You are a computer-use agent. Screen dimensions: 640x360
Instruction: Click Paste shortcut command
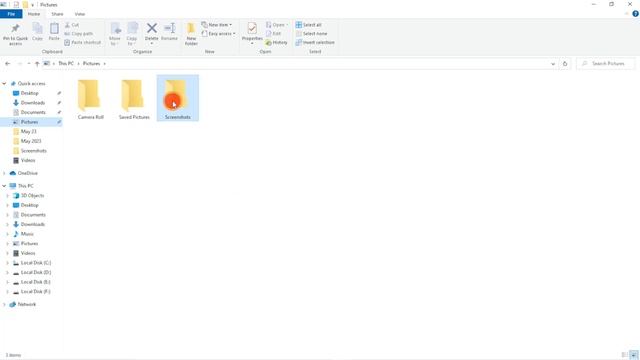[x=82, y=42]
